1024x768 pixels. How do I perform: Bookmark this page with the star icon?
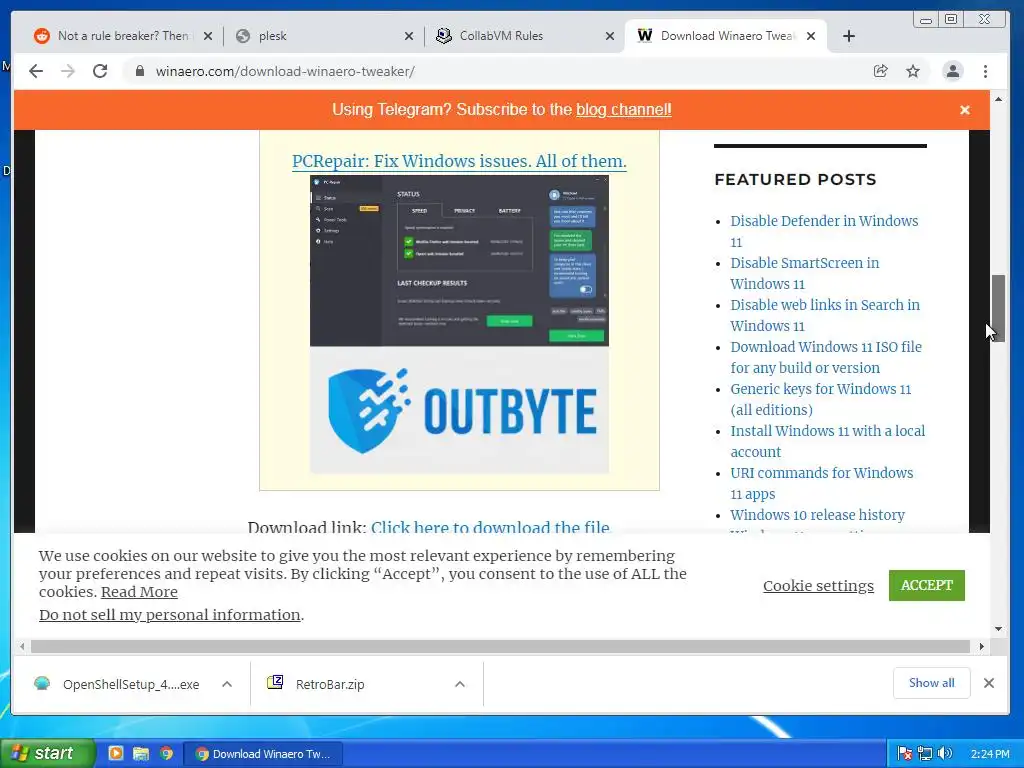[913, 71]
